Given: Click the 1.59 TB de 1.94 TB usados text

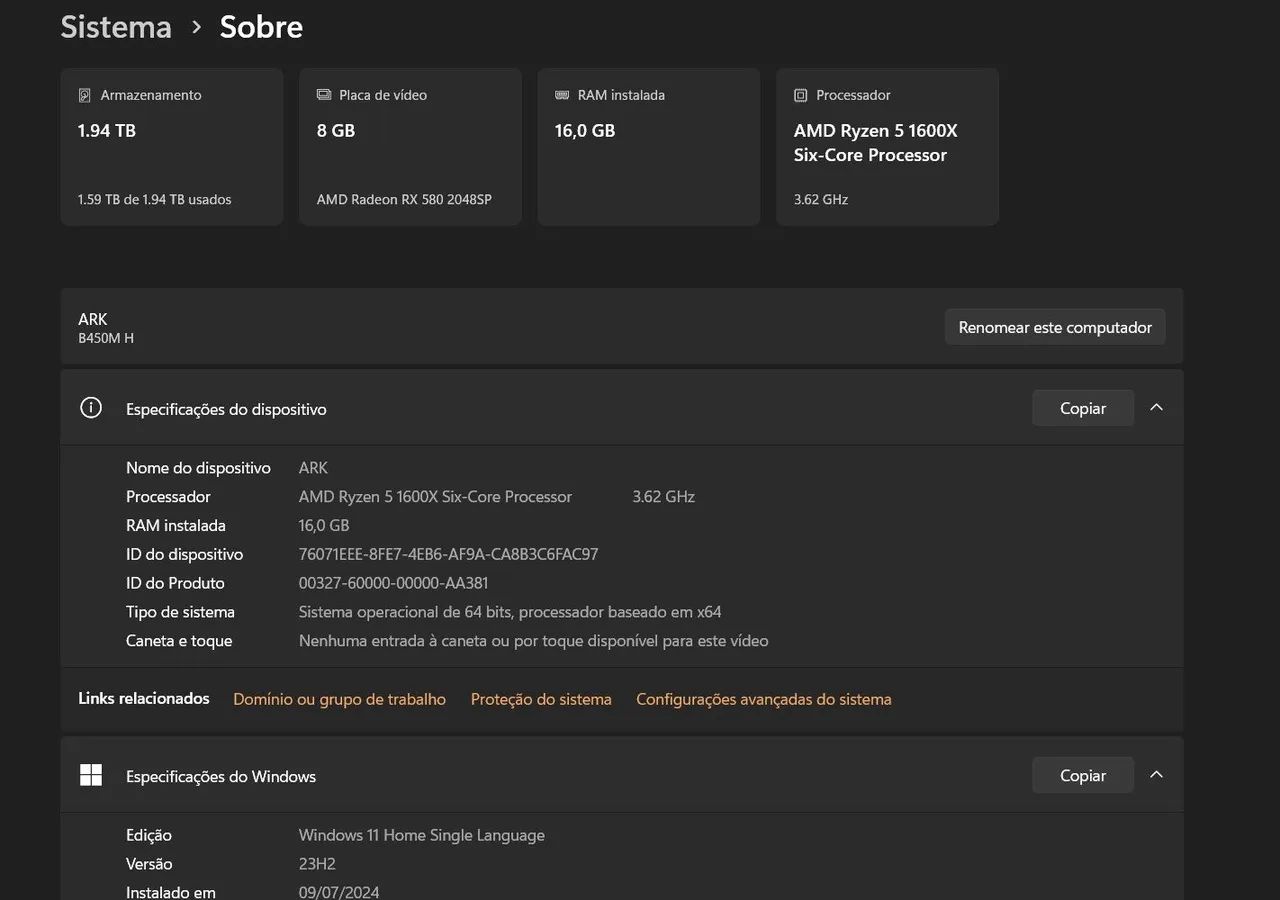Looking at the screenshot, I should click(x=154, y=200).
